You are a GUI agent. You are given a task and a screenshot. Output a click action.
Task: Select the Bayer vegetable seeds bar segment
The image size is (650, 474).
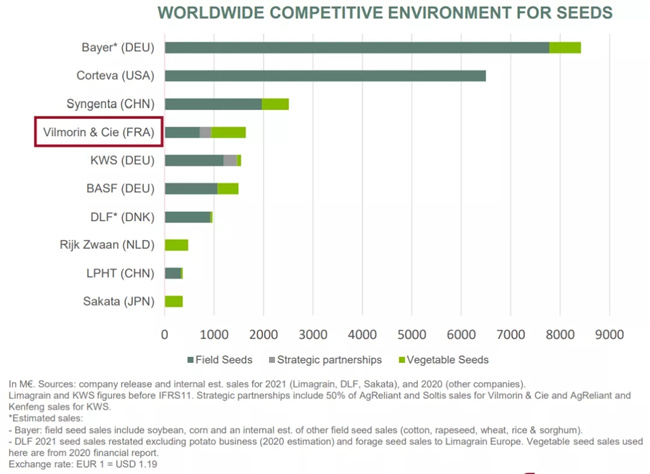tap(565, 48)
